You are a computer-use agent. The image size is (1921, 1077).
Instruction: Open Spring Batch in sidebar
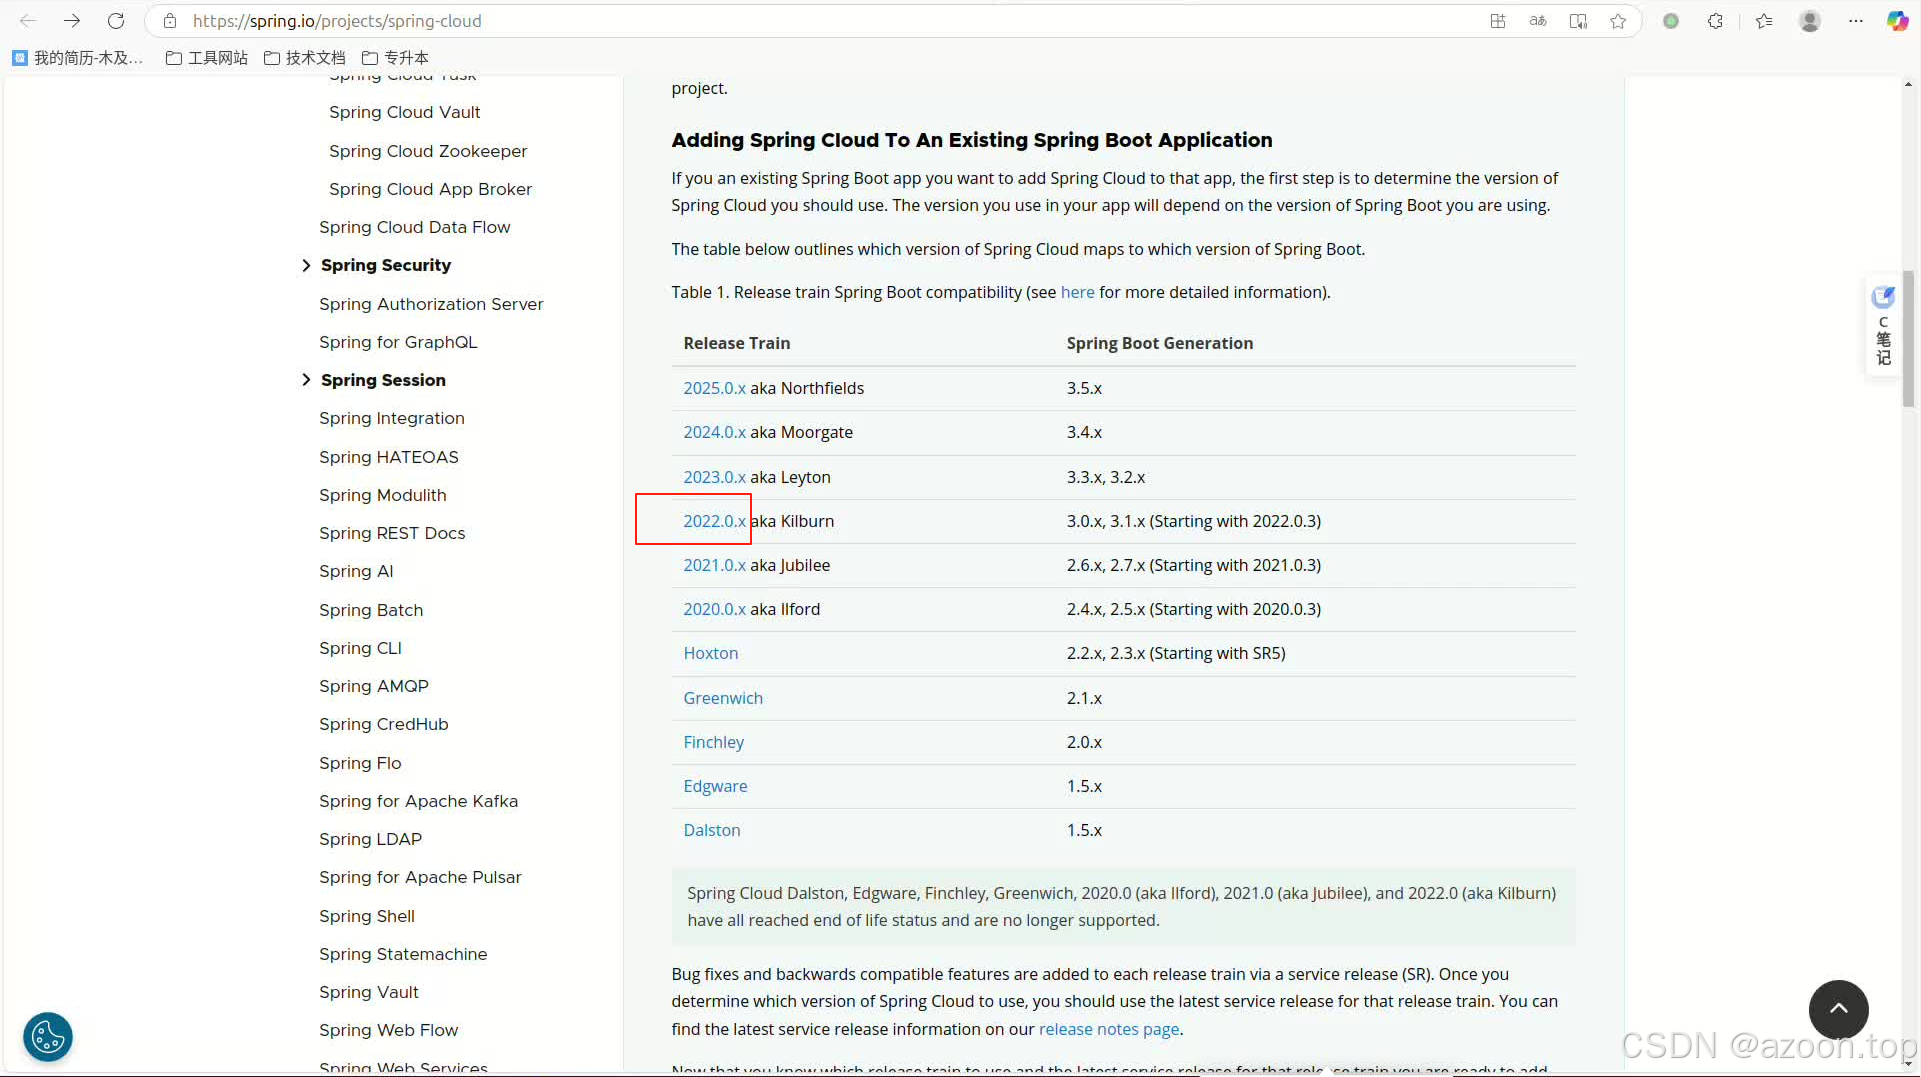click(x=371, y=610)
